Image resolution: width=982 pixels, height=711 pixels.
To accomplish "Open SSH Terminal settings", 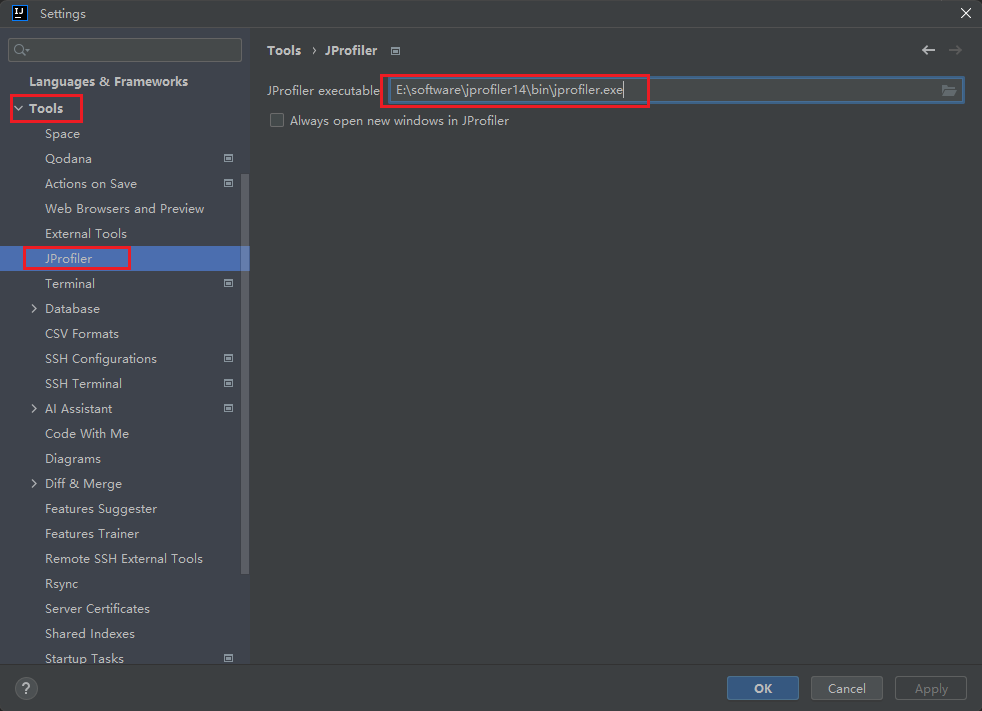I will point(83,384).
